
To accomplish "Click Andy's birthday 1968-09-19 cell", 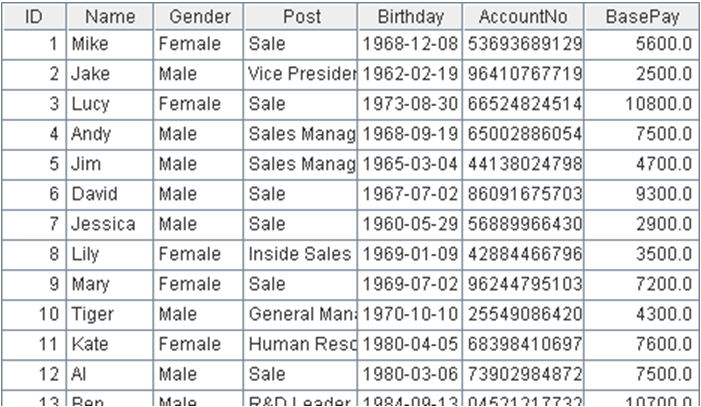I will (410, 133).
